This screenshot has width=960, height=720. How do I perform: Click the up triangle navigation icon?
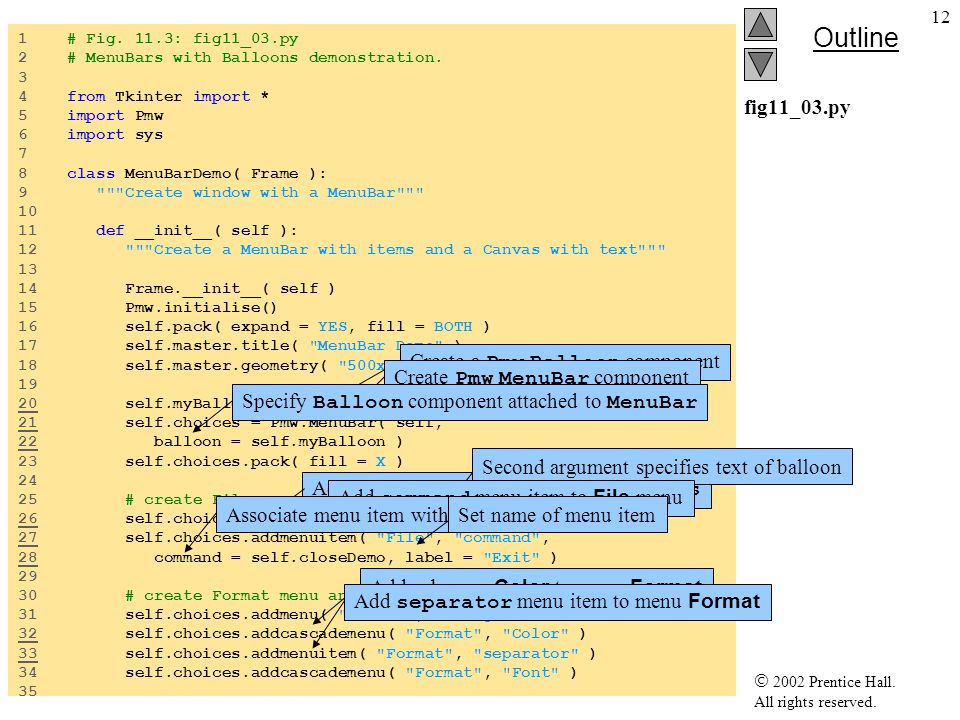pos(760,24)
